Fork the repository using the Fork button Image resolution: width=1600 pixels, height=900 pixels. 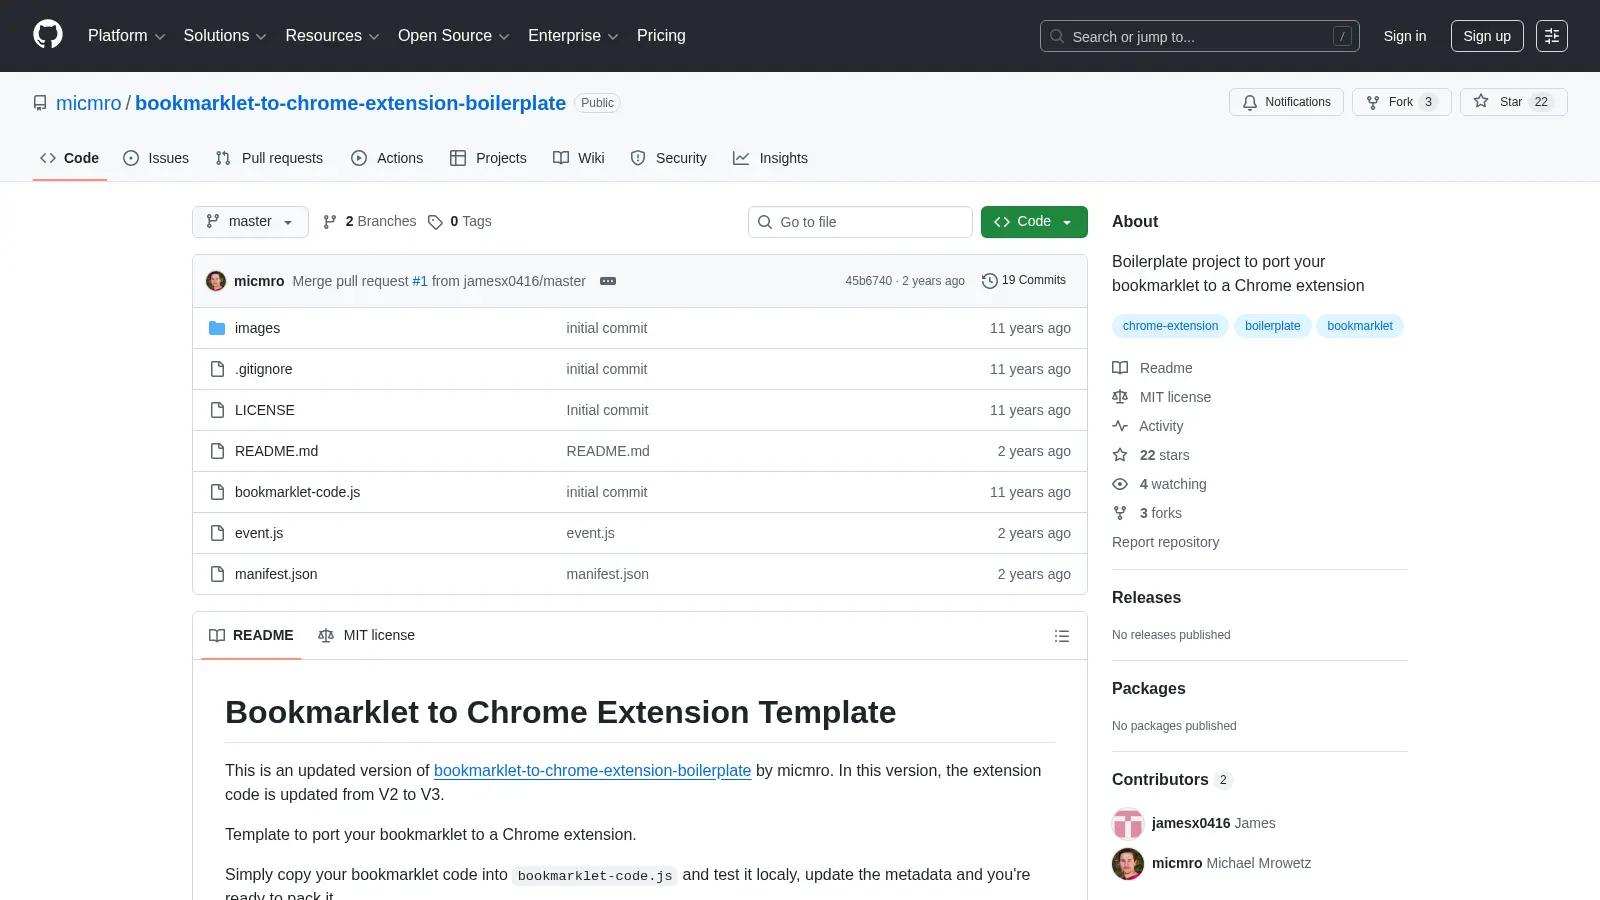click(1401, 102)
